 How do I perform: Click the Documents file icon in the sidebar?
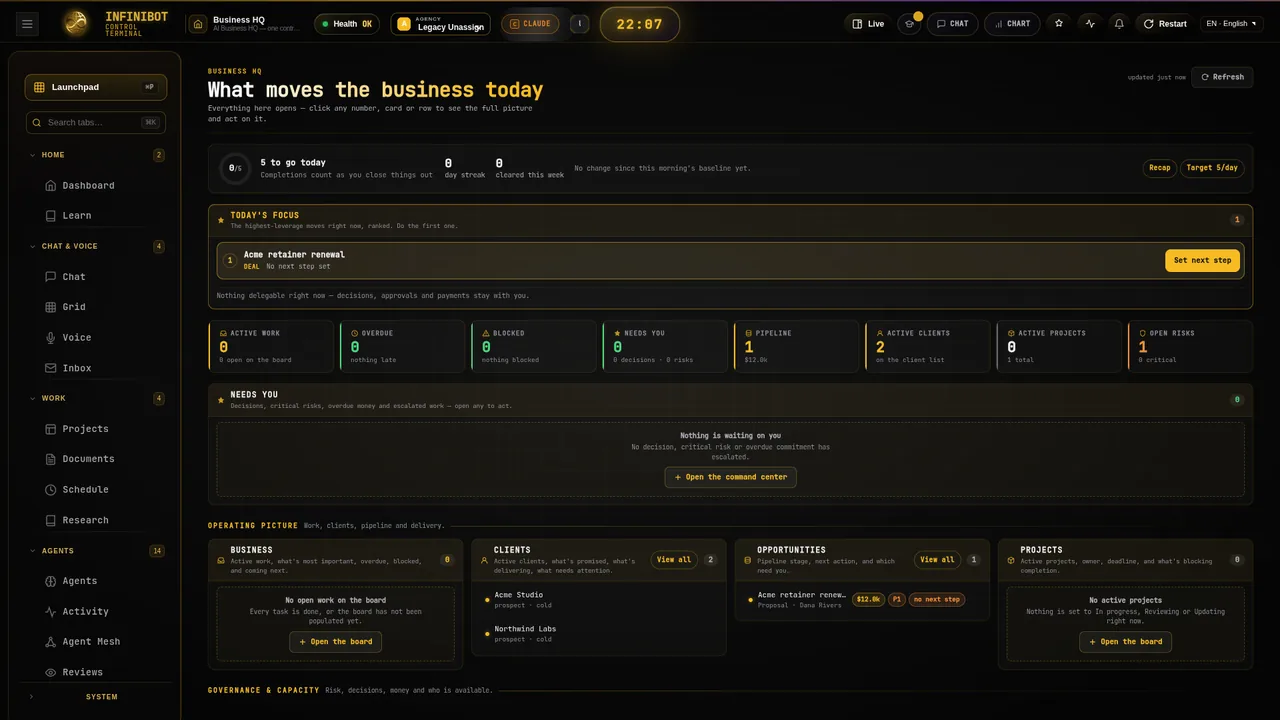coord(51,459)
